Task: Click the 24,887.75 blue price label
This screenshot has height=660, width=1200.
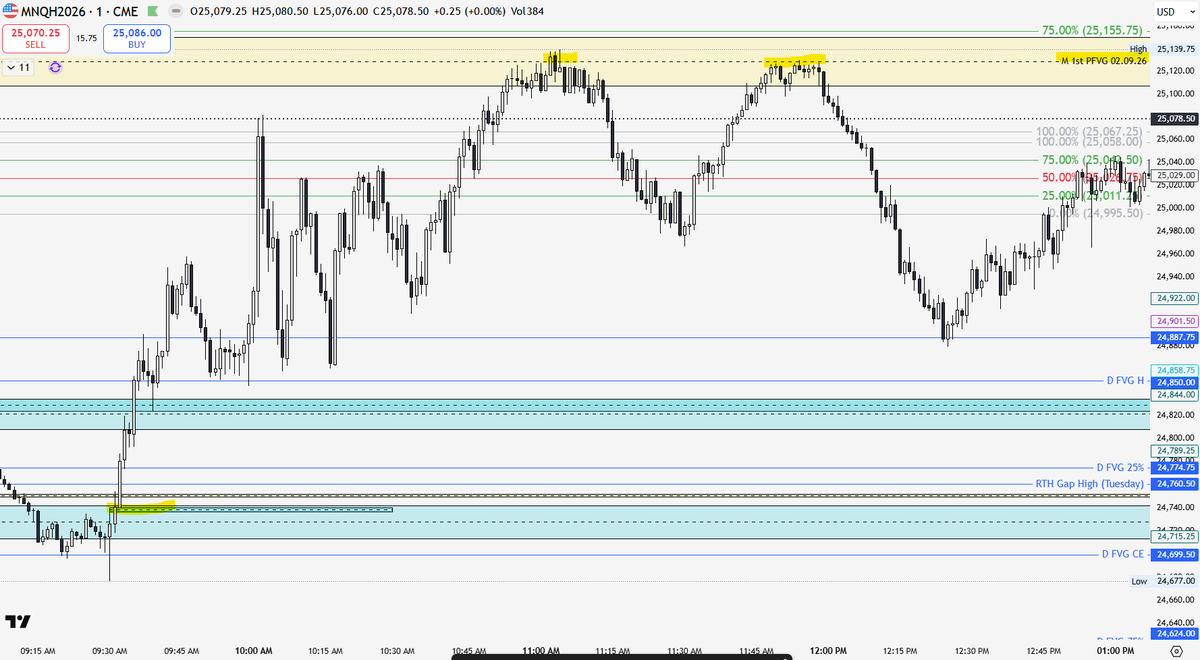Action: click(x=1175, y=338)
